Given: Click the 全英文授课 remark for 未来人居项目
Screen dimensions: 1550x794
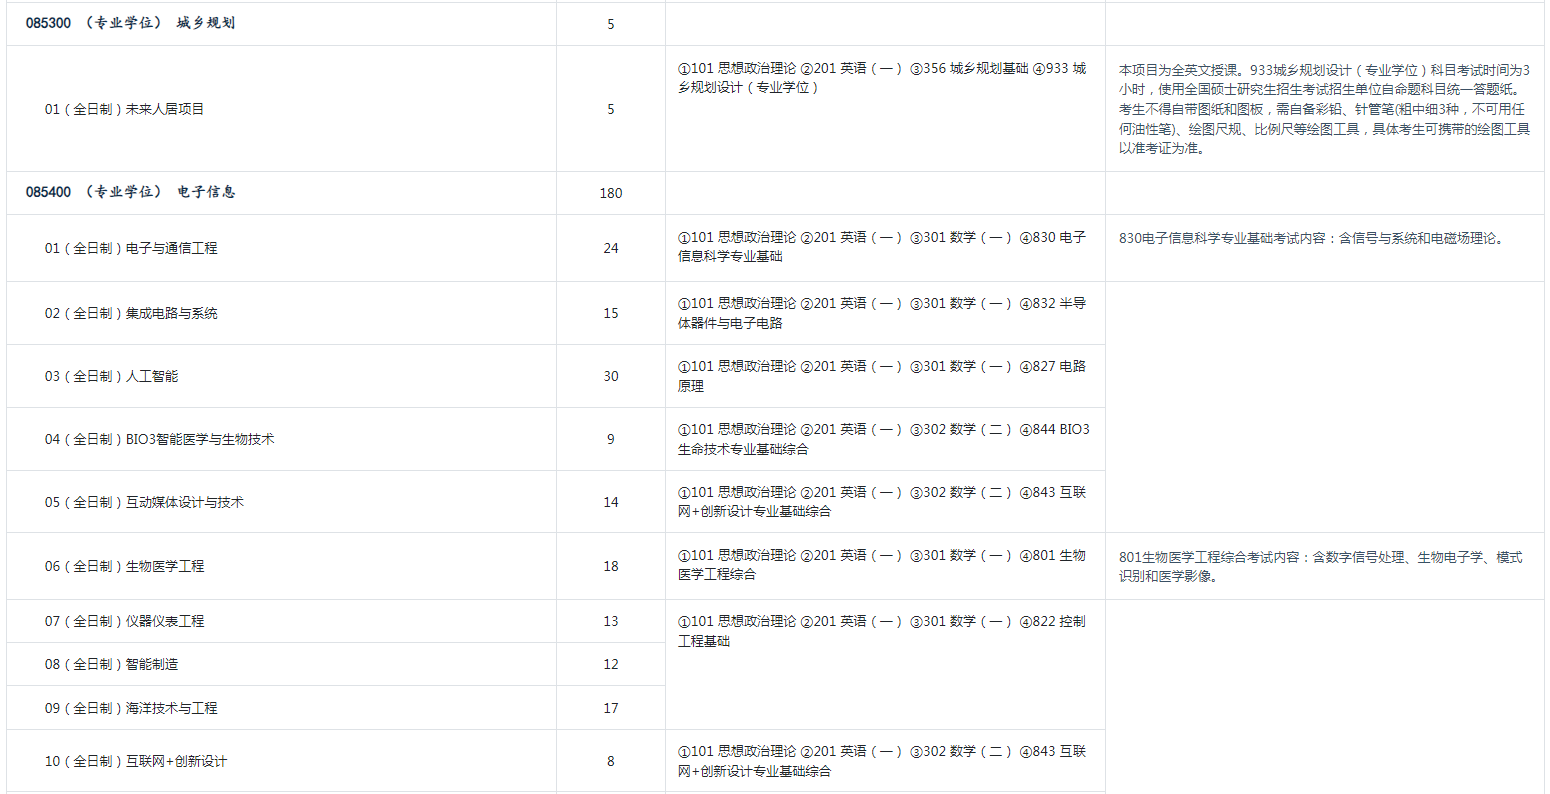Looking at the screenshot, I should [x=1324, y=109].
